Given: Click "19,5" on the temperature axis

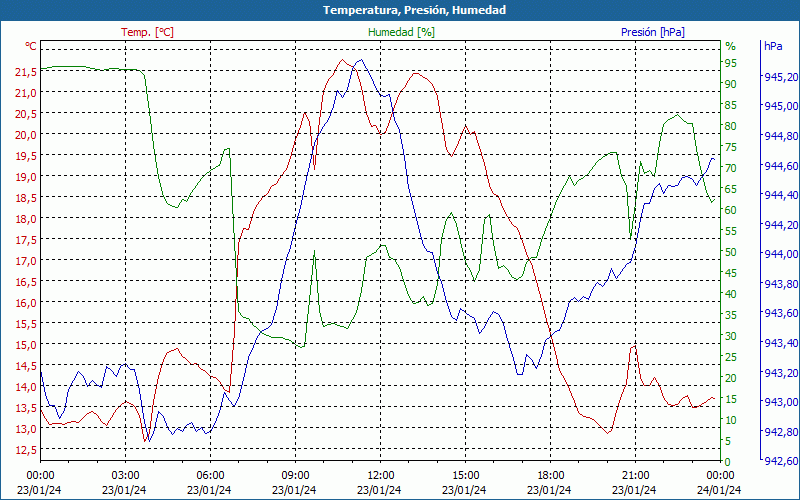Looking at the screenshot, I should tap(26, 156).
